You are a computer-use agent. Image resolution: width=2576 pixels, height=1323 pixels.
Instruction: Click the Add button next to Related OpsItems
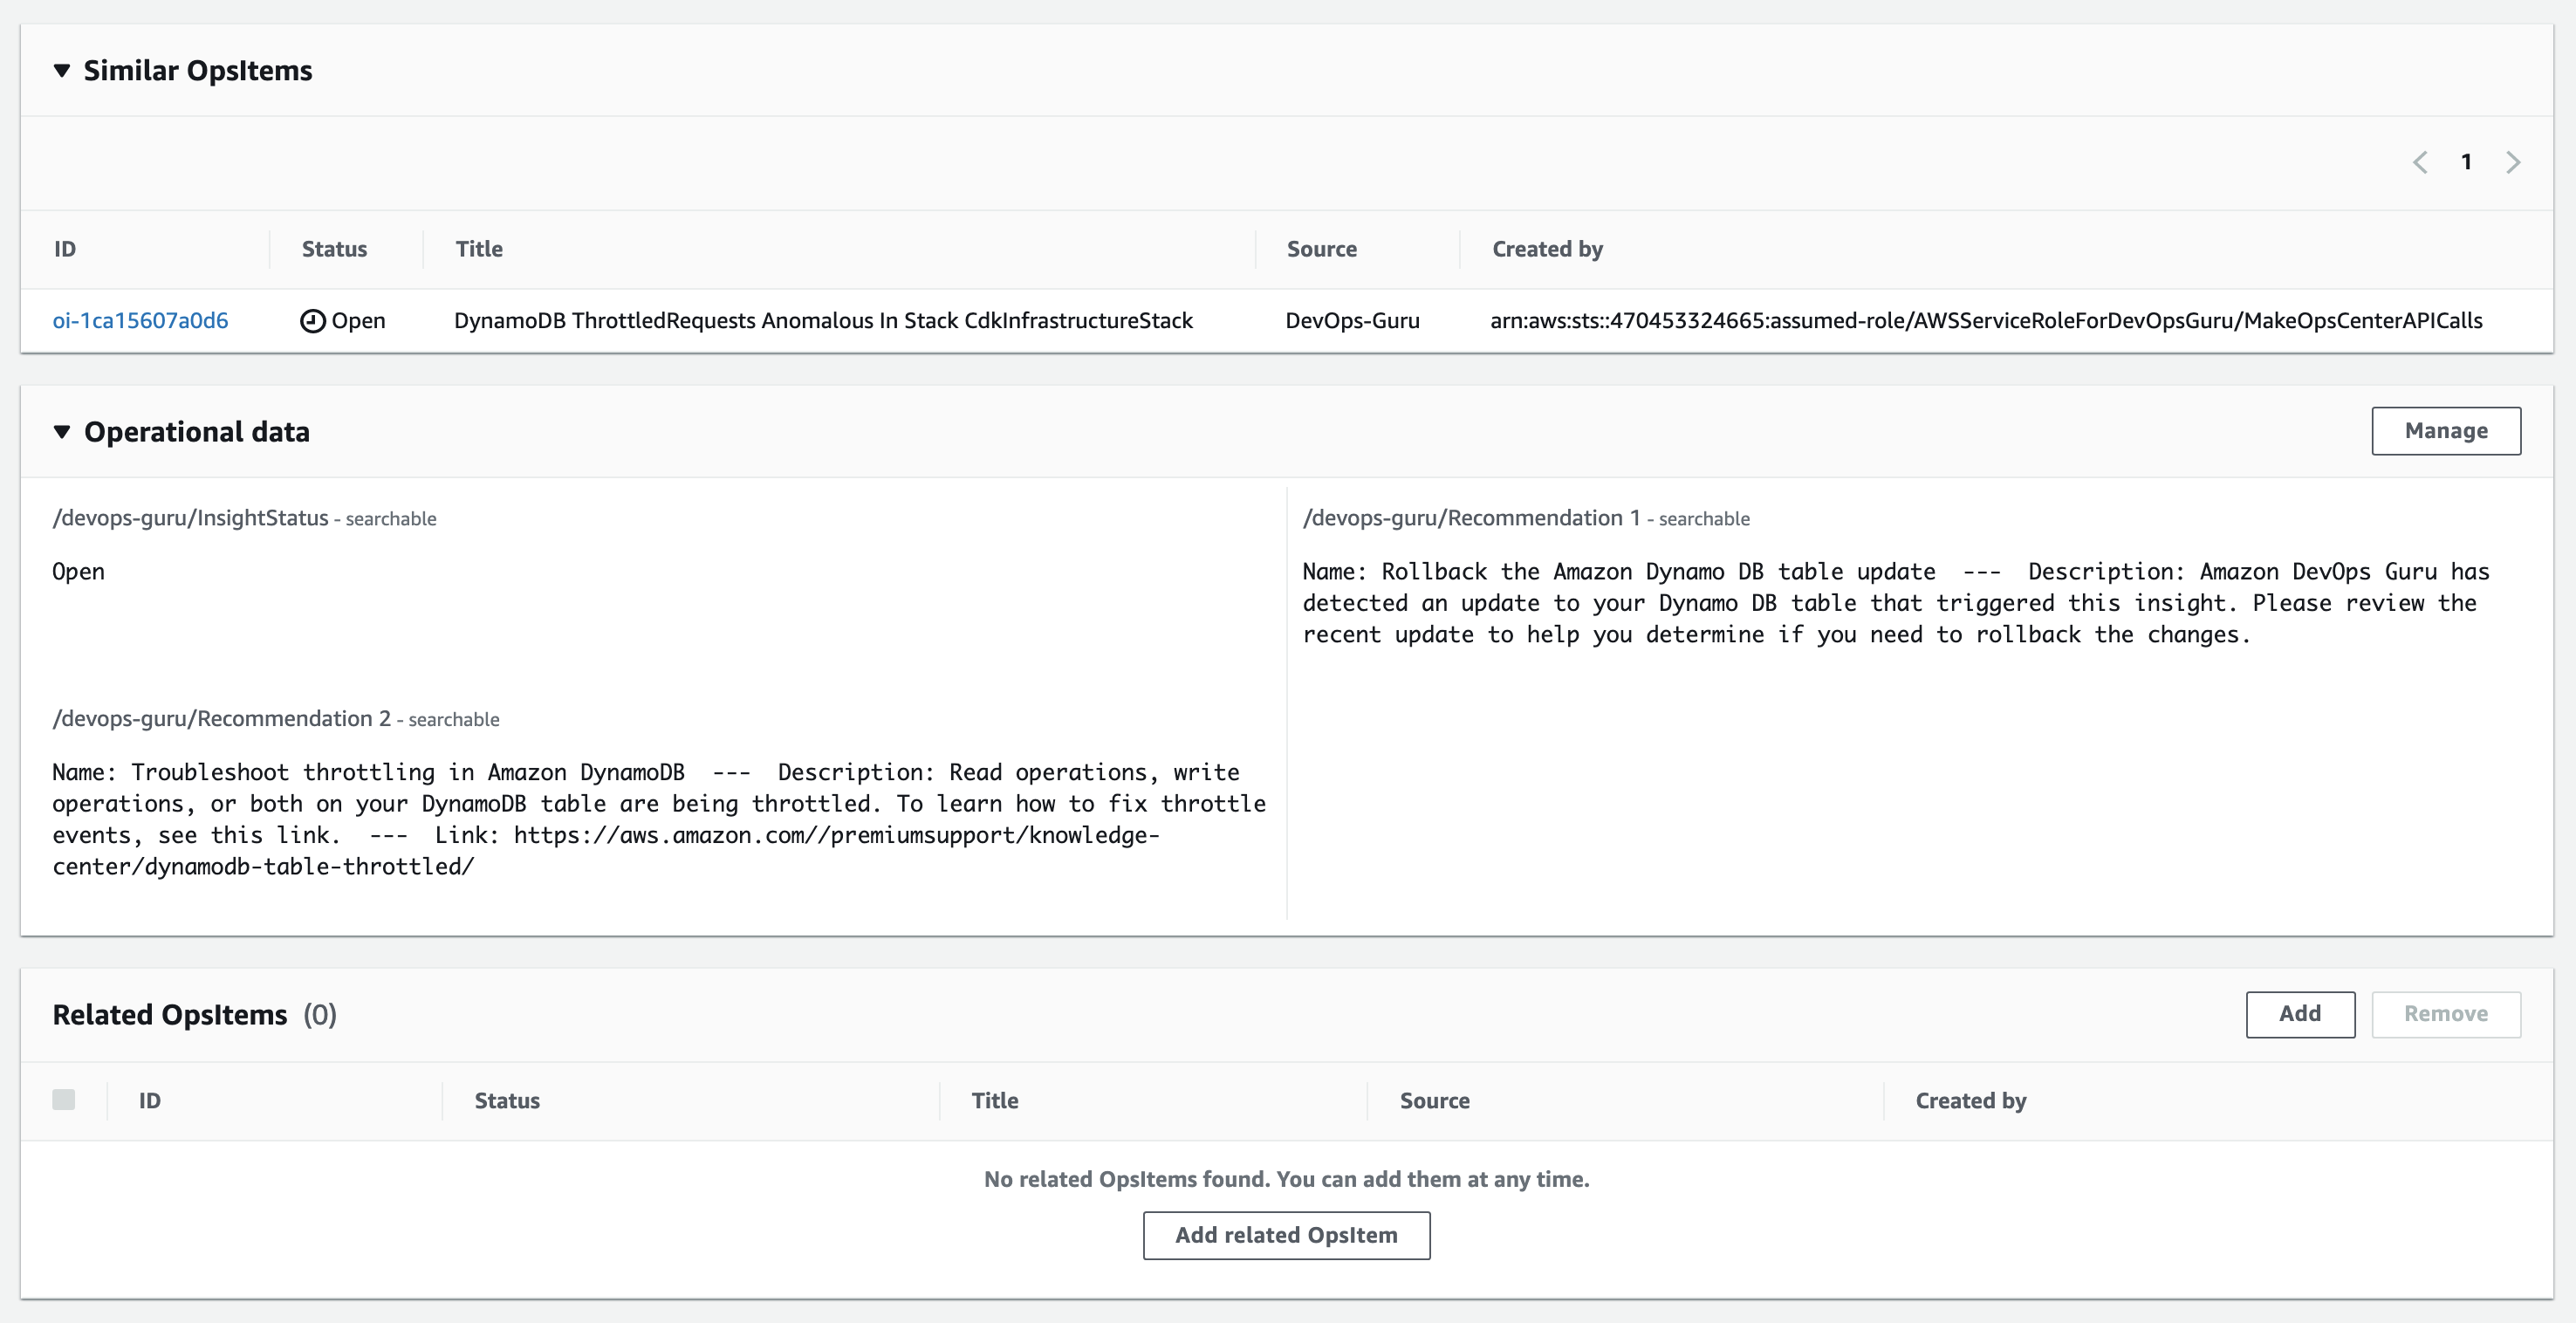click(2300, 1013)
